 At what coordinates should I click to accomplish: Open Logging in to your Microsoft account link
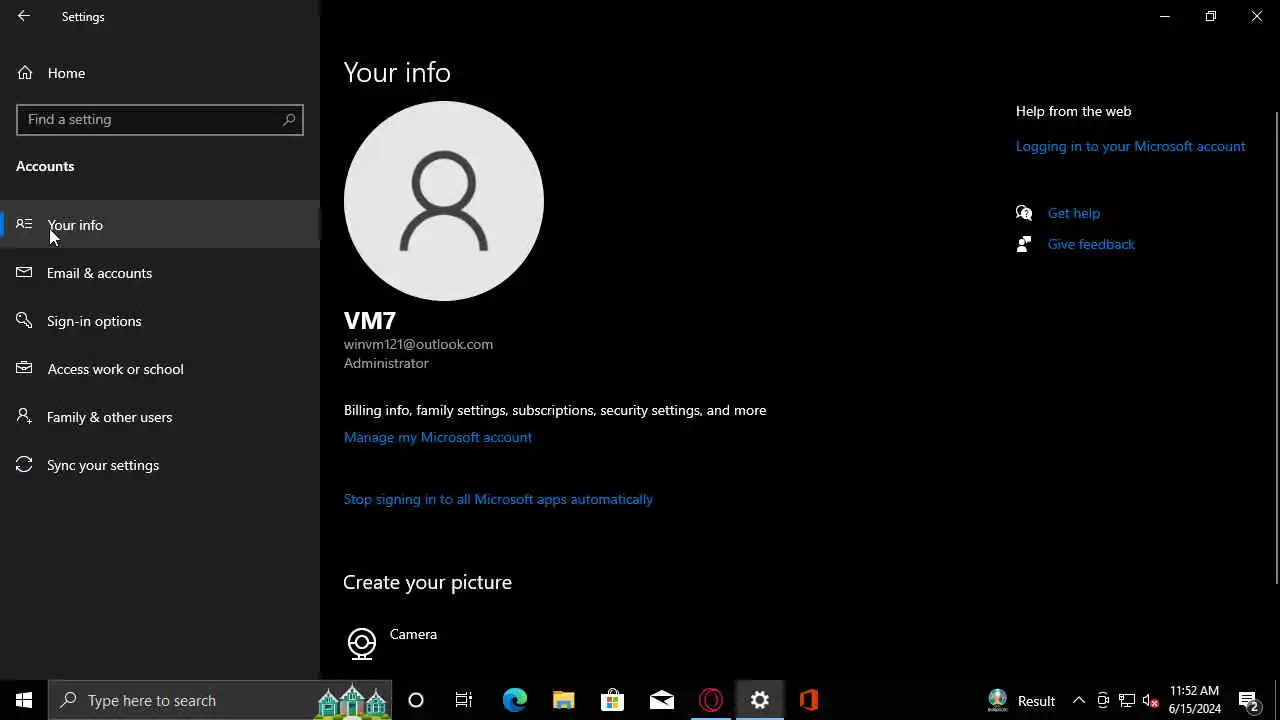point(1130,146)
